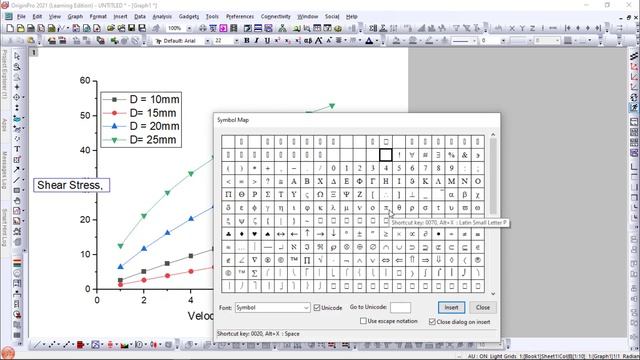Select the capital Sigma symbol in grid
Viewport: 640px width, 360px height.
coord(268,194)
